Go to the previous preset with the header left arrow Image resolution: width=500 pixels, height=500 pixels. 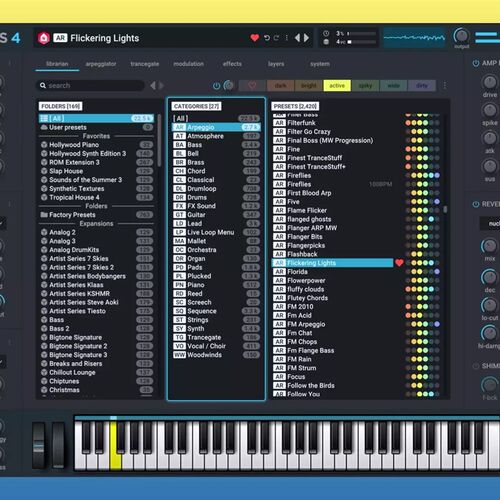tap(297, 38)
